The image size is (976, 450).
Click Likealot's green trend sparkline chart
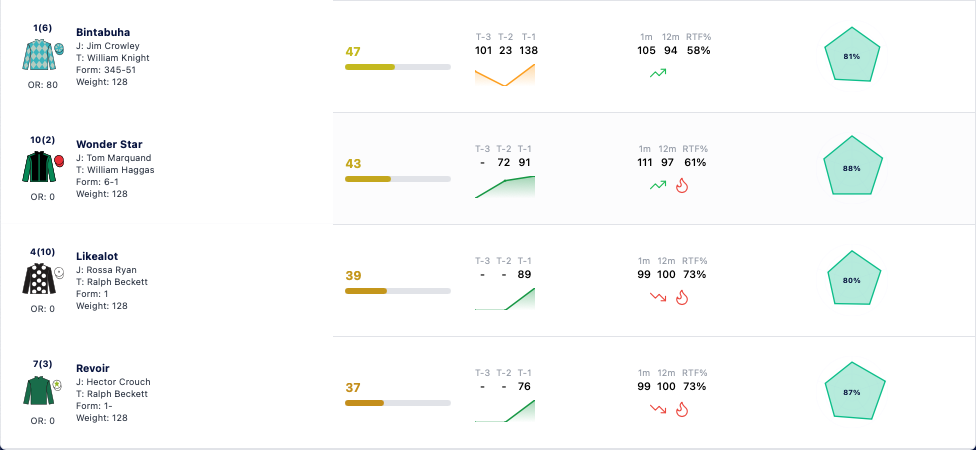(x=505, y=299)
